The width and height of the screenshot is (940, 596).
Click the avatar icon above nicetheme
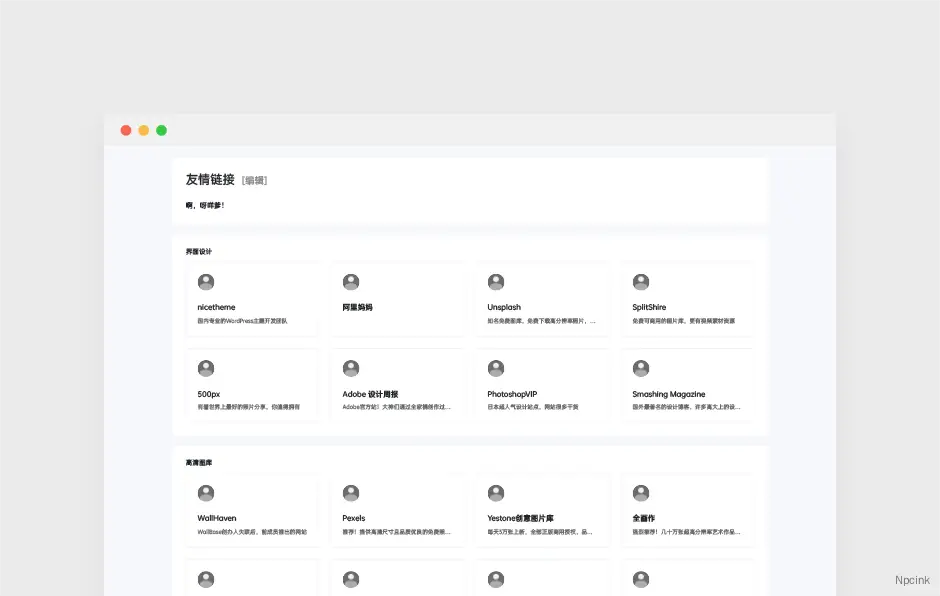click(x=206, y=282)
